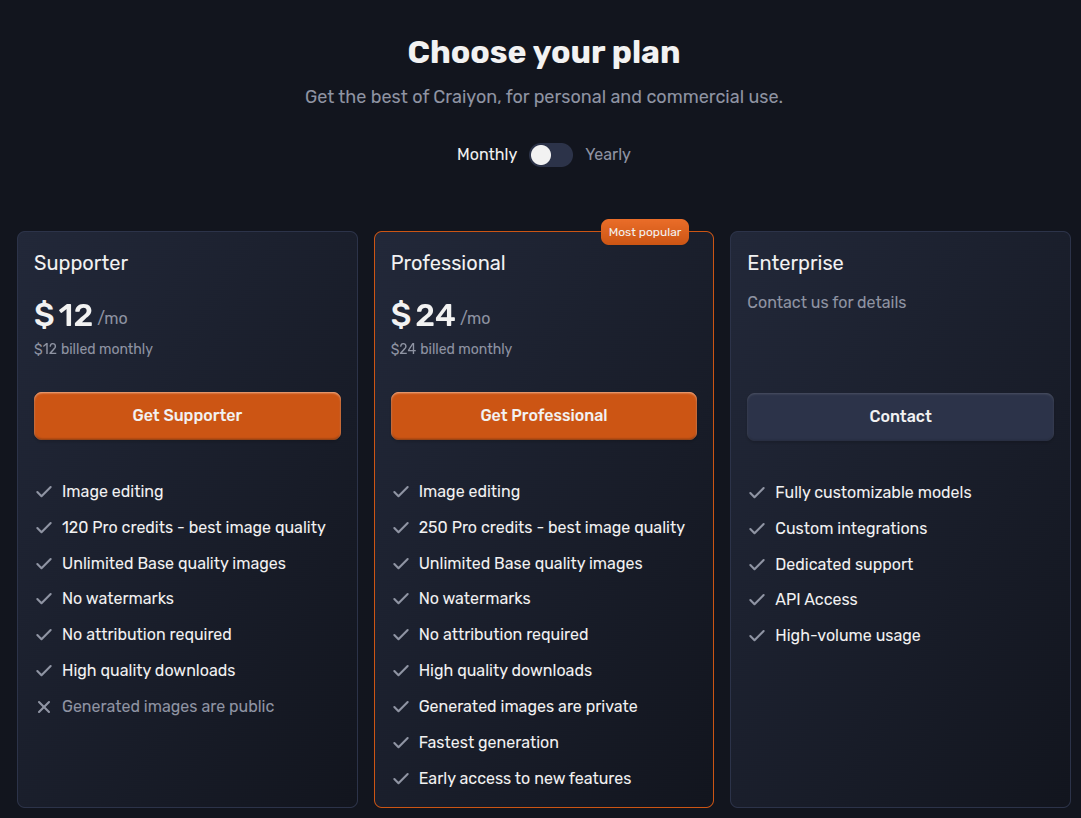
Task: Click the checkmark beside Fastest generation
Action: [400, 742]
